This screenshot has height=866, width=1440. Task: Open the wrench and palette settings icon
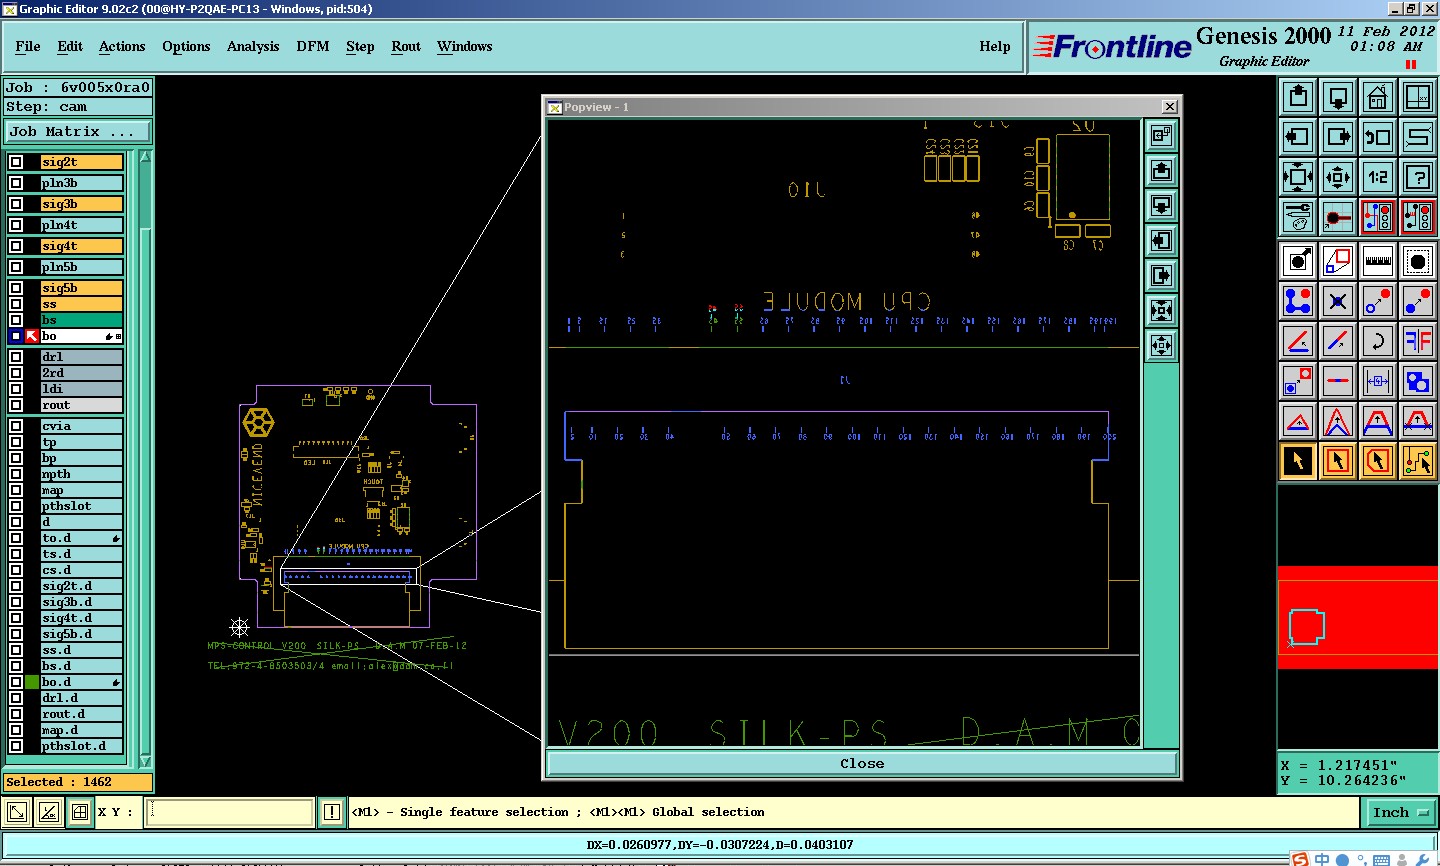1298,217
